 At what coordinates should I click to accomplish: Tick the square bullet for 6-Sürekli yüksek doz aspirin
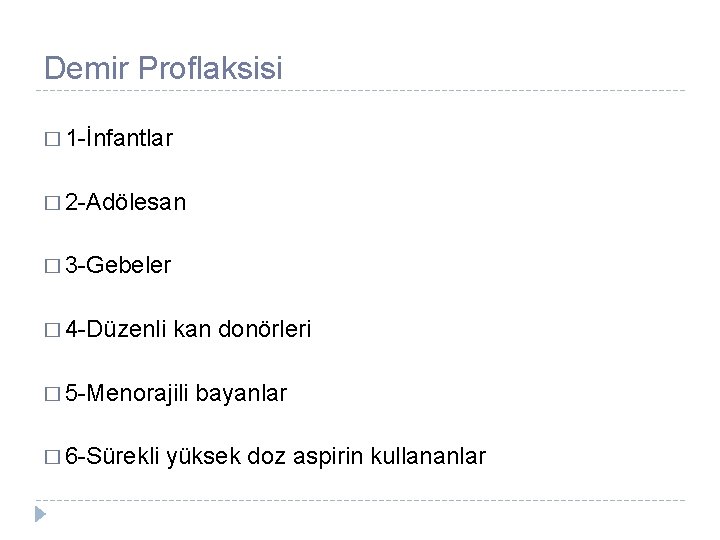pyautogui.click(x=52, y=457)
